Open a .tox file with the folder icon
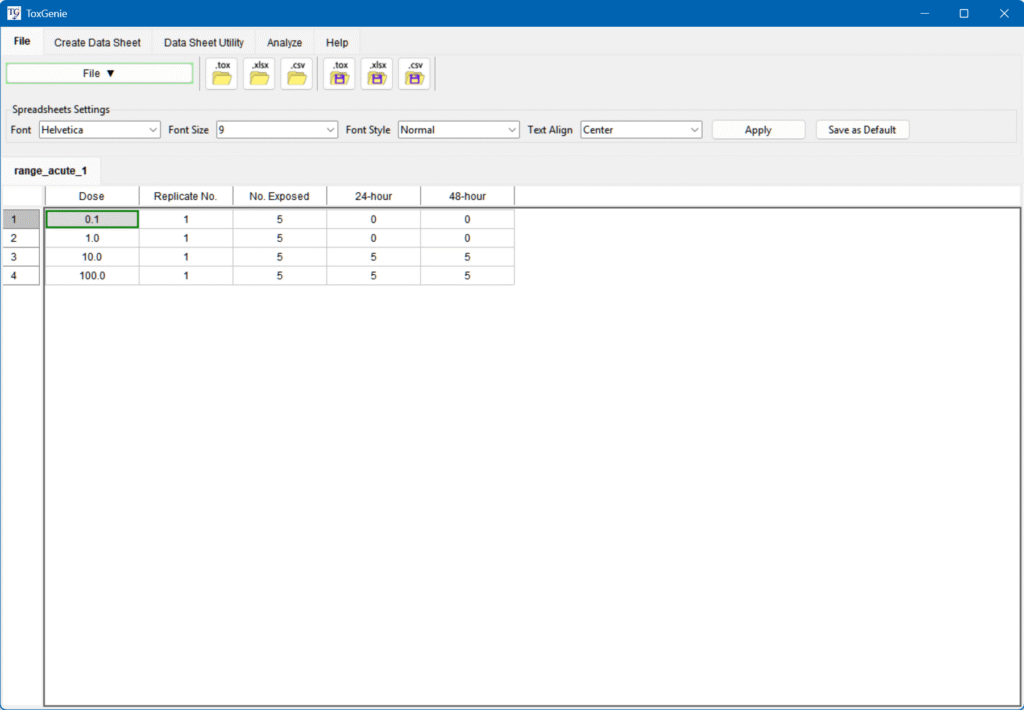This screenshot has width=1024, height=710. pyautogui.click(x=222, y=73)
